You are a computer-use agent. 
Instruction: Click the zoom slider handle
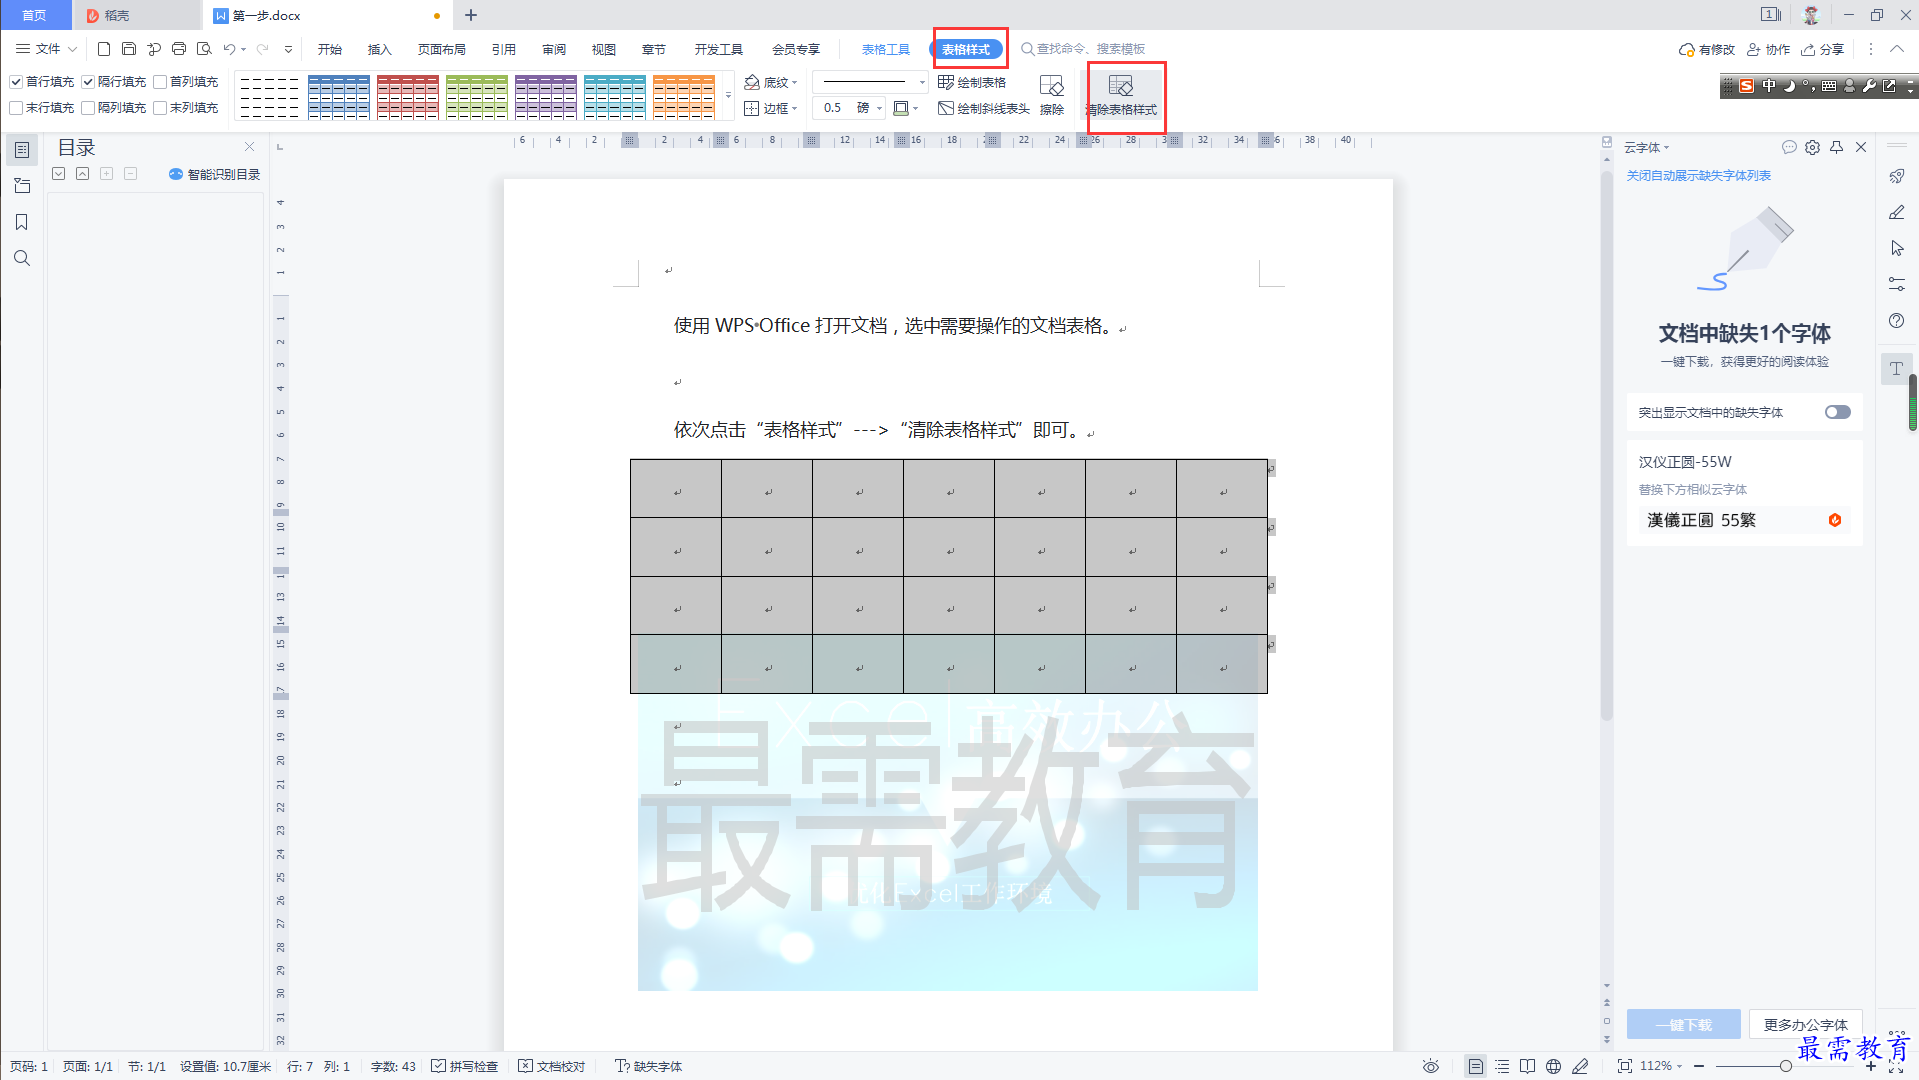(x=1786, y=1066)
